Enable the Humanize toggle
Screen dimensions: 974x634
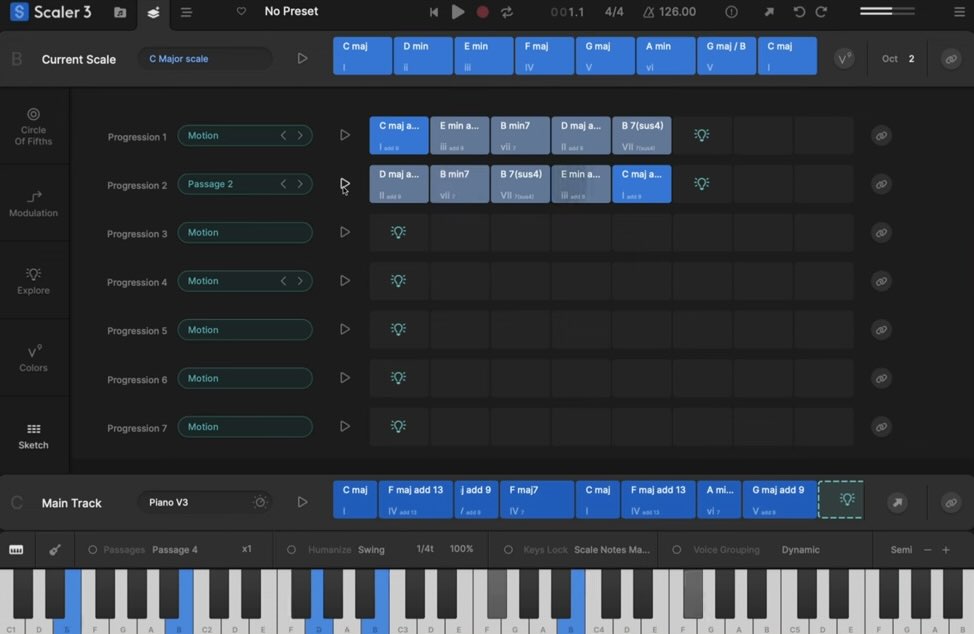pyautogui.click(x=292, y=550)
